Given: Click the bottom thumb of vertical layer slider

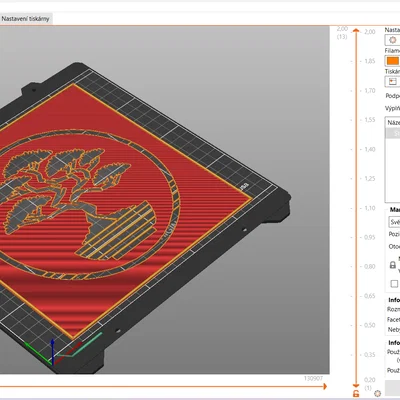Looking at the screenshot, I should coord(356,385).
